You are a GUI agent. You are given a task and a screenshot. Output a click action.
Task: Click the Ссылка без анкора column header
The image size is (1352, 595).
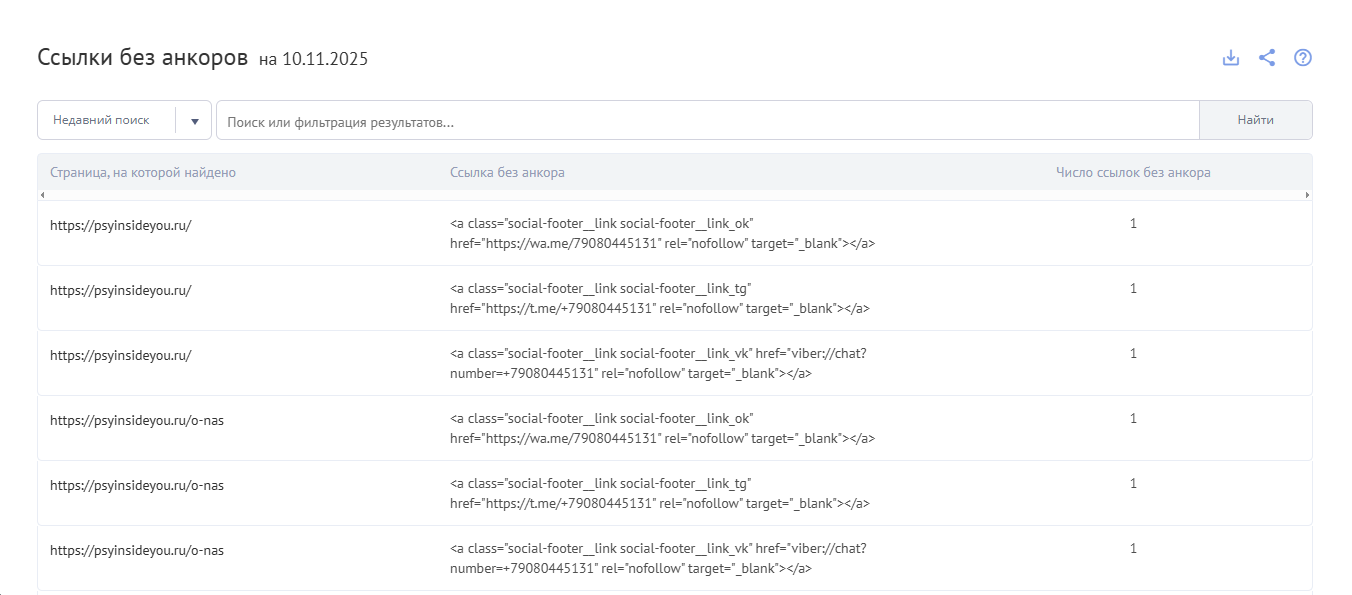pos(507,172)
